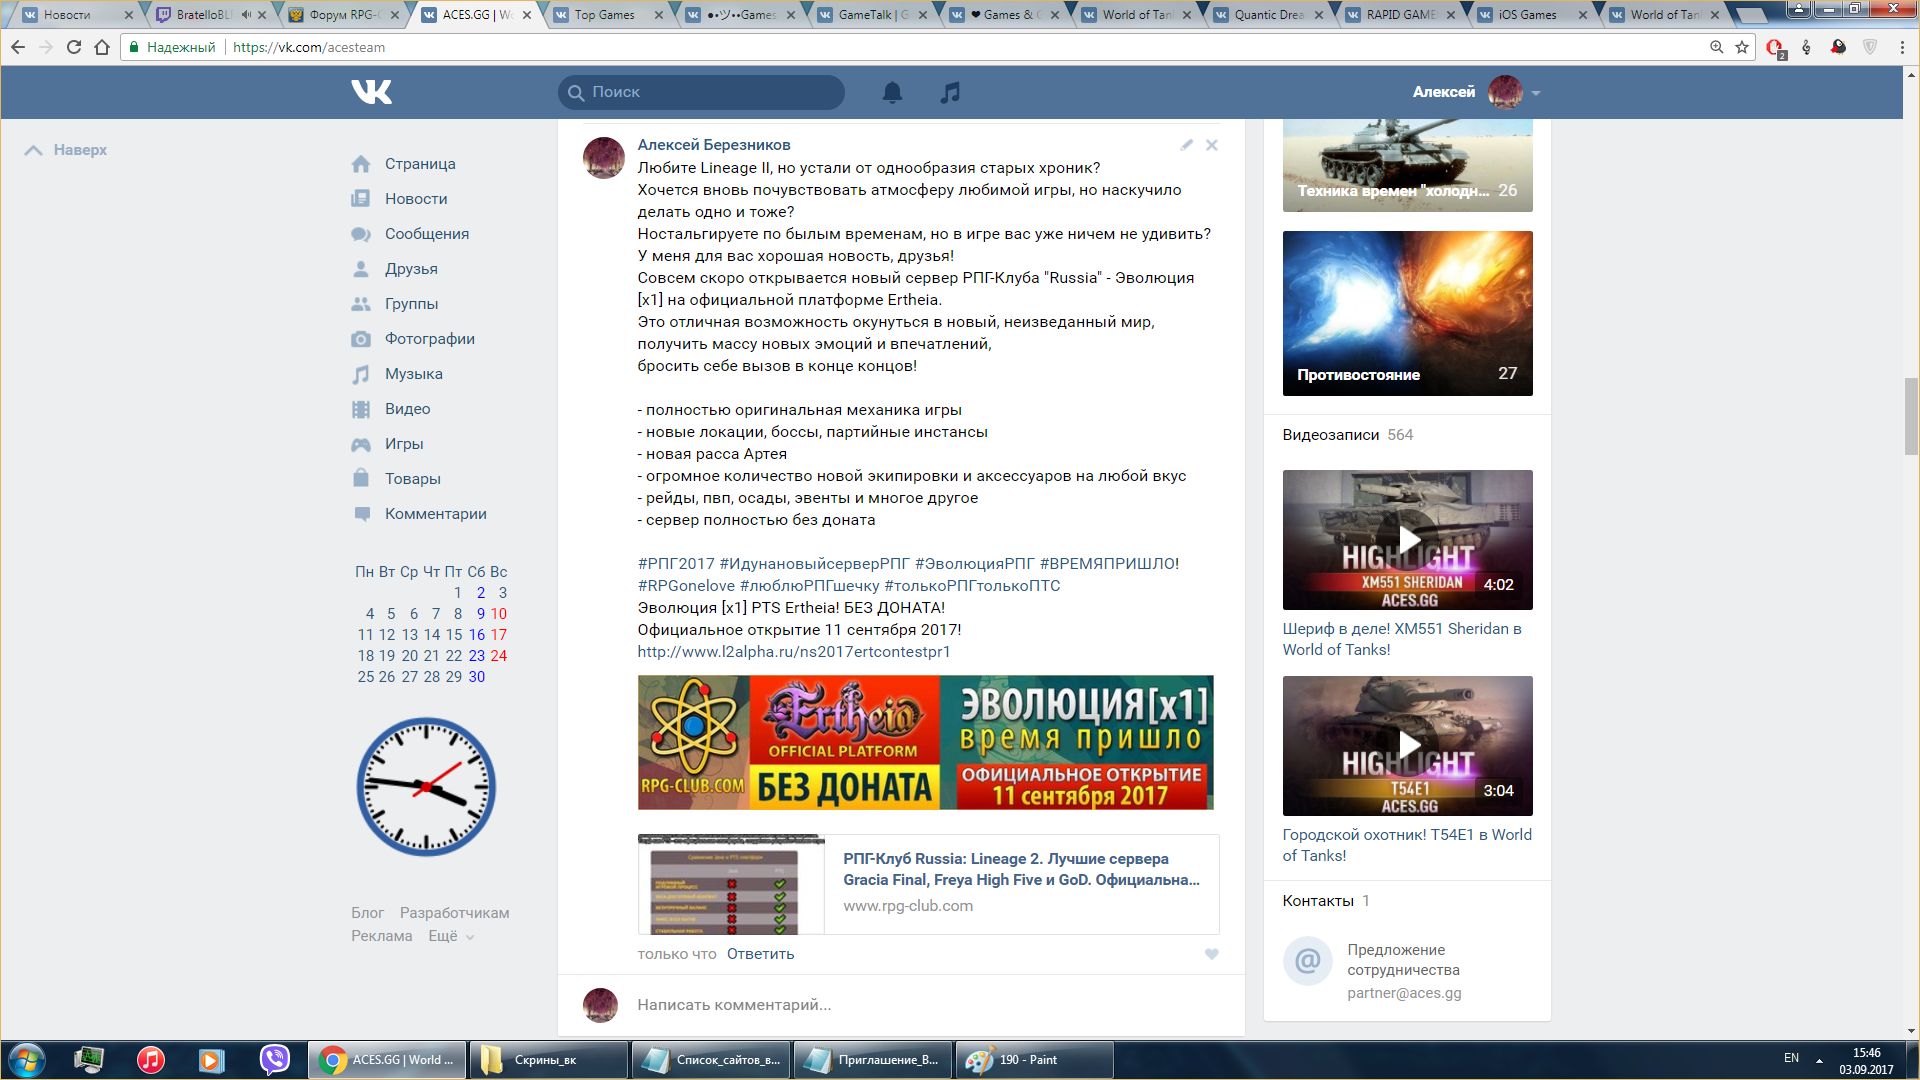1920x1080 pixels.
Task: Show hidden system tray icons
Action: click(x=1819, y=1060)
